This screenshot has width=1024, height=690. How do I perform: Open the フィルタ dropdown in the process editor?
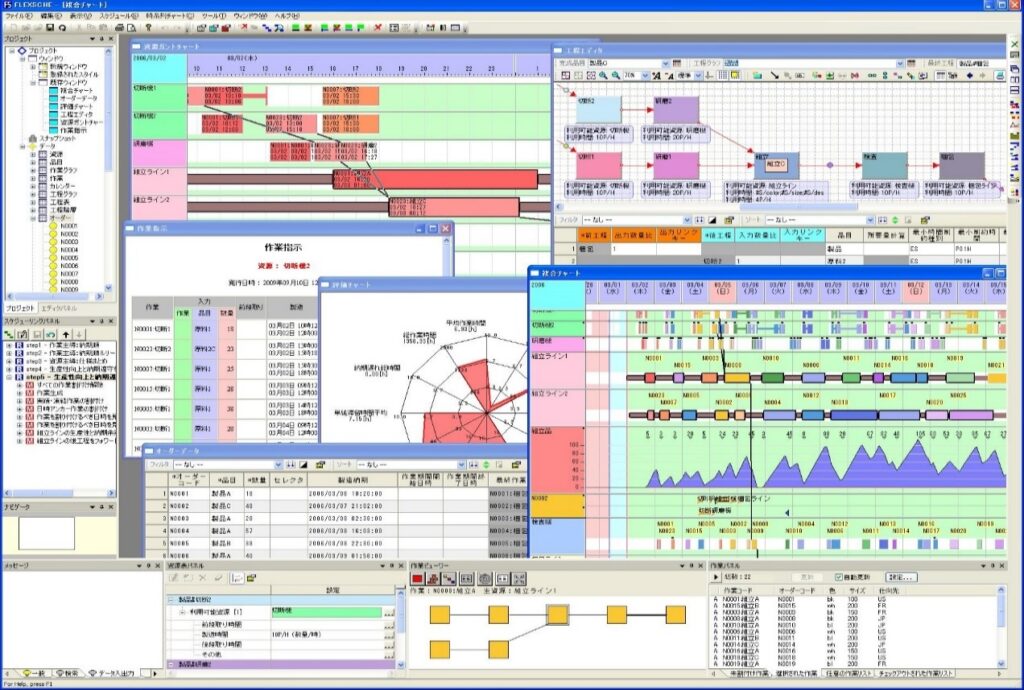pos(687,220)
